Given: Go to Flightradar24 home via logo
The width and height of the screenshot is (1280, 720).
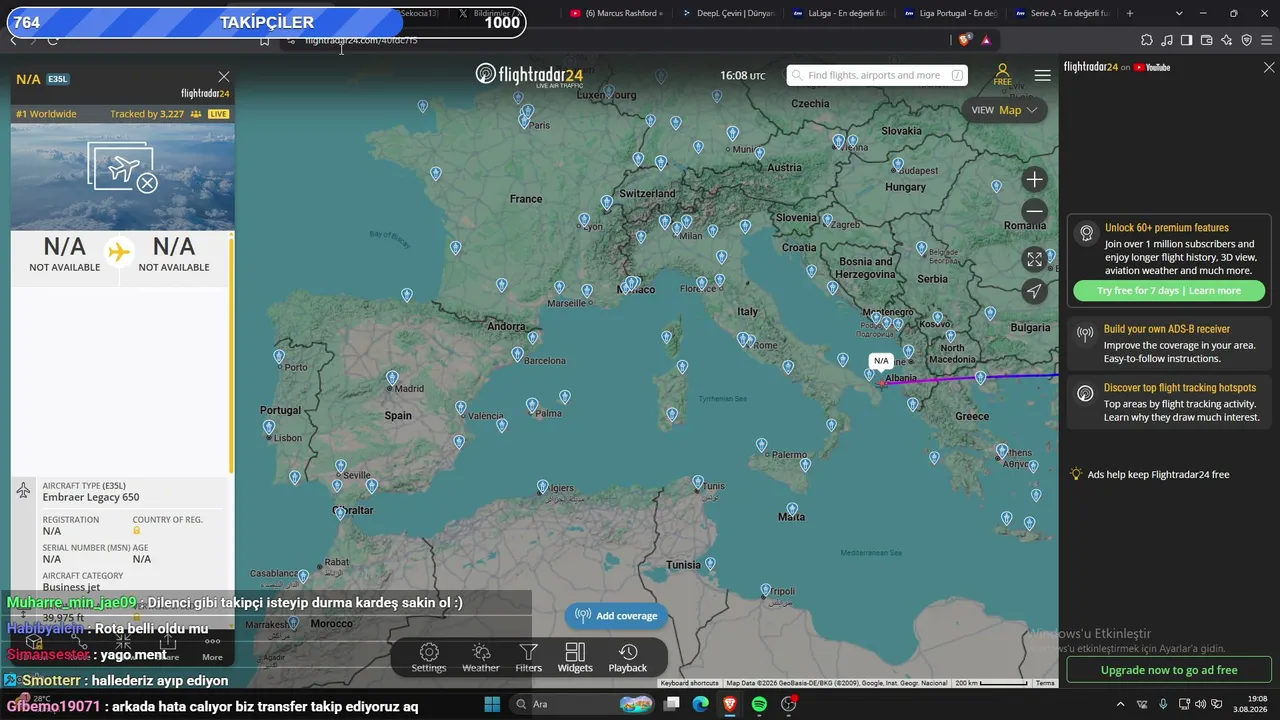Looking at the screenshot, I should click(x=529, y=75).
